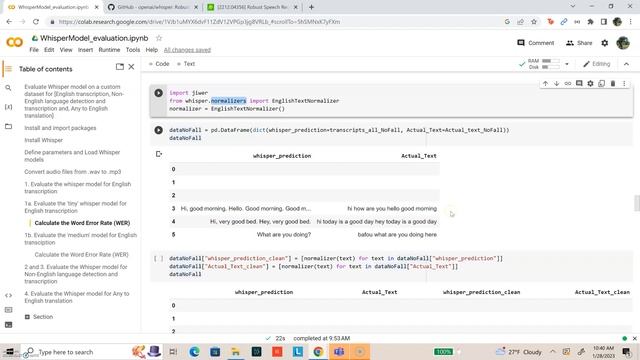The width and height of the screenshot is (640, 360).
Task: Add a new Code cell
Action: pyautogui.click(x=159, y=64)
